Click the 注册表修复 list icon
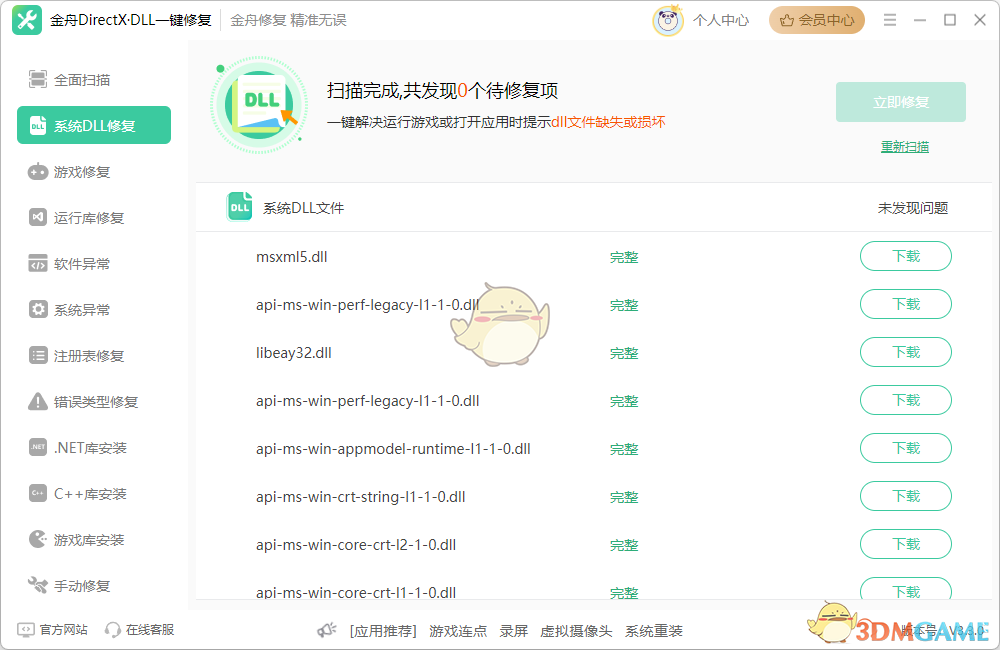The width and height of the screenshot is (1000, 650). tap(38, 355)
